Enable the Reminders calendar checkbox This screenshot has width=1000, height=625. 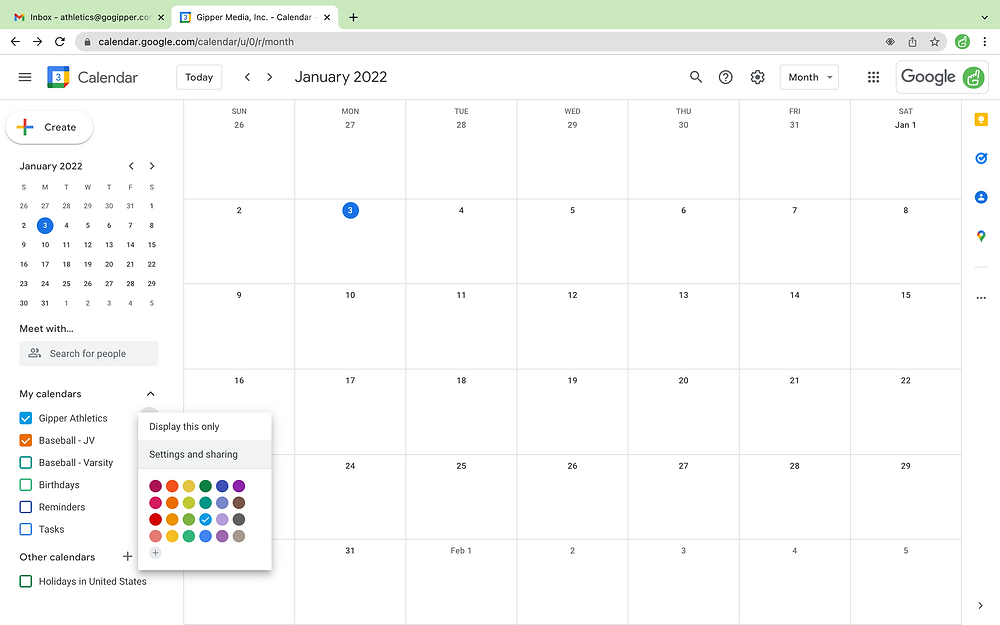click(26, 507)
